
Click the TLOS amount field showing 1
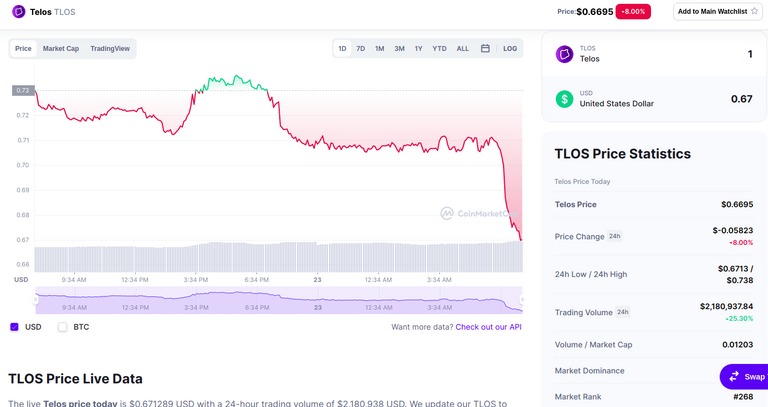749,54
